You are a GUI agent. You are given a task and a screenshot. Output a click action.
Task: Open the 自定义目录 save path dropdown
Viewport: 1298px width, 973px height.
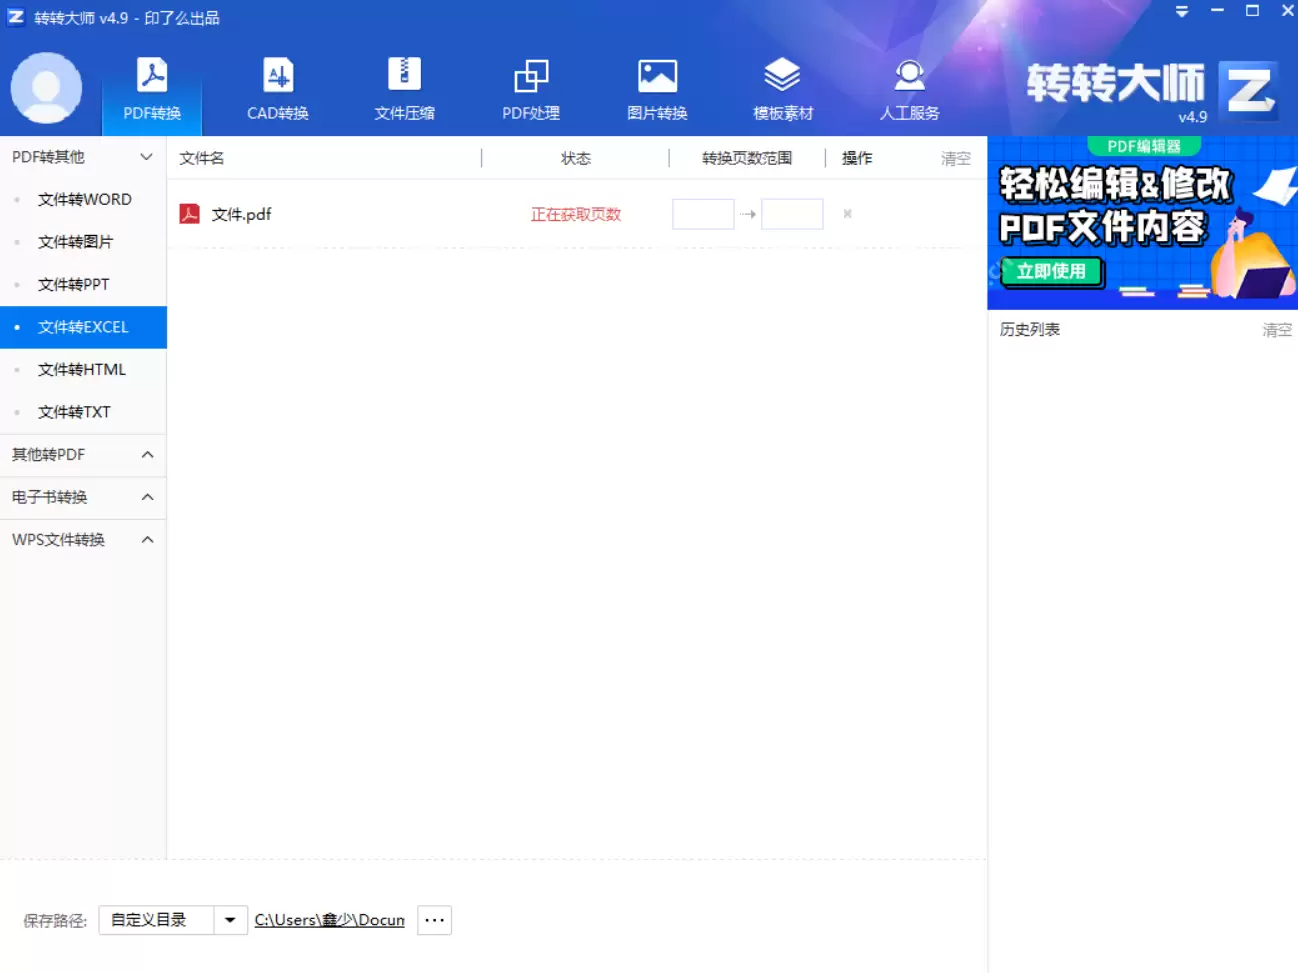pyautogui.click(x=231, y=919)
